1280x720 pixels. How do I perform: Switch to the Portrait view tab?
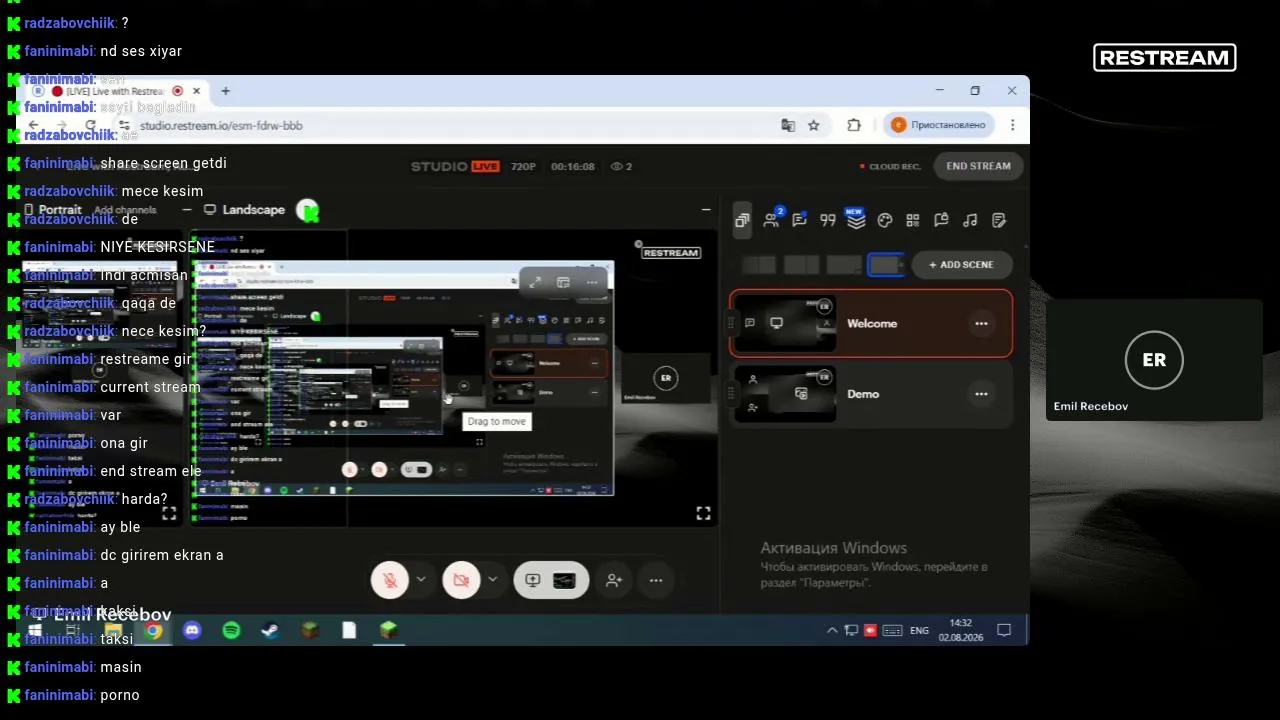(52, 210)
